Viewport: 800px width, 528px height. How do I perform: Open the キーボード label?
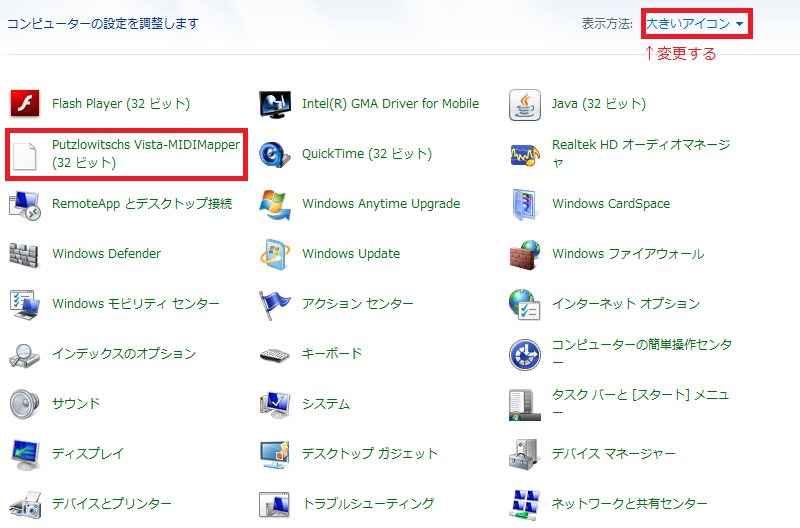[332, 354]
